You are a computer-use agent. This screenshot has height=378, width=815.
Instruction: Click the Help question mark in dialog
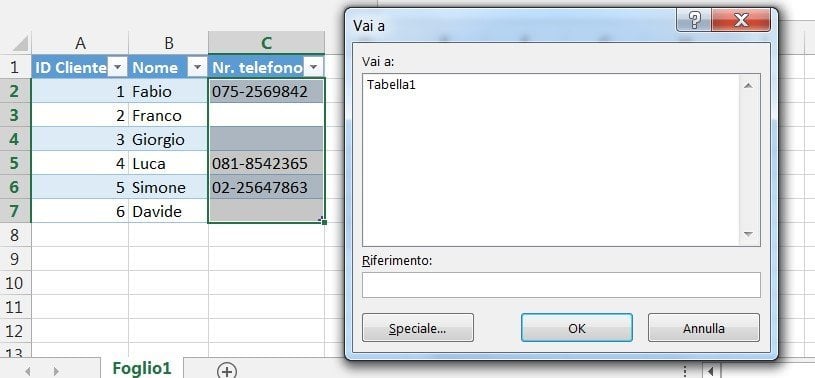coord(694,20)
